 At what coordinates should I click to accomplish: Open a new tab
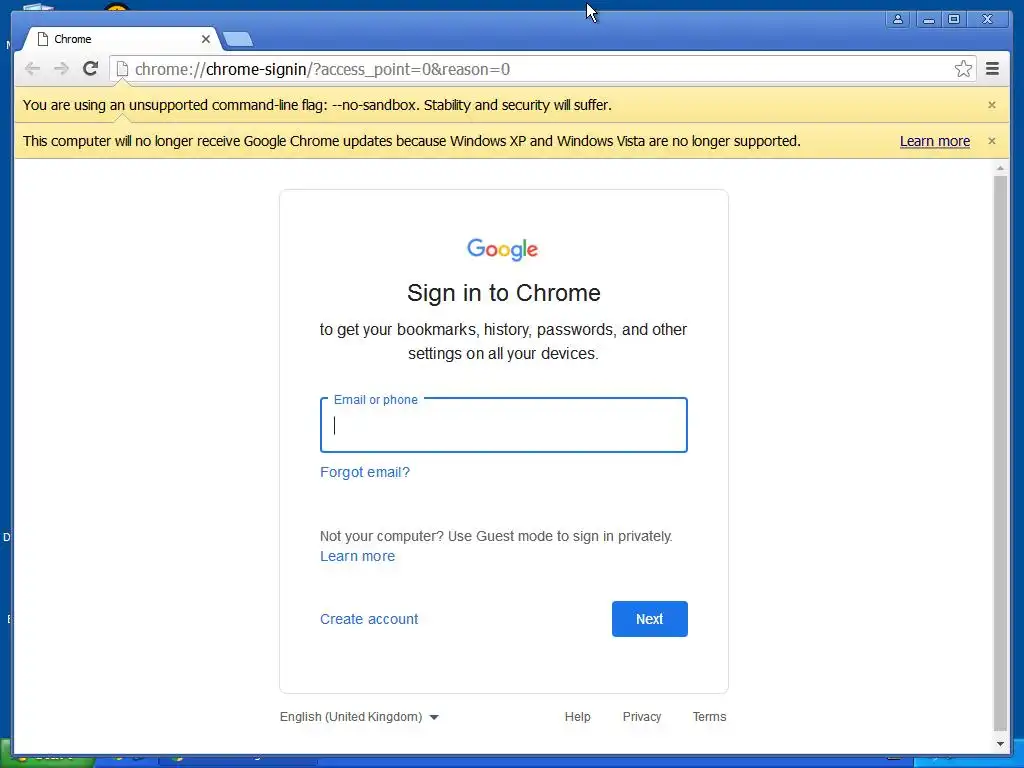[238, 40]
